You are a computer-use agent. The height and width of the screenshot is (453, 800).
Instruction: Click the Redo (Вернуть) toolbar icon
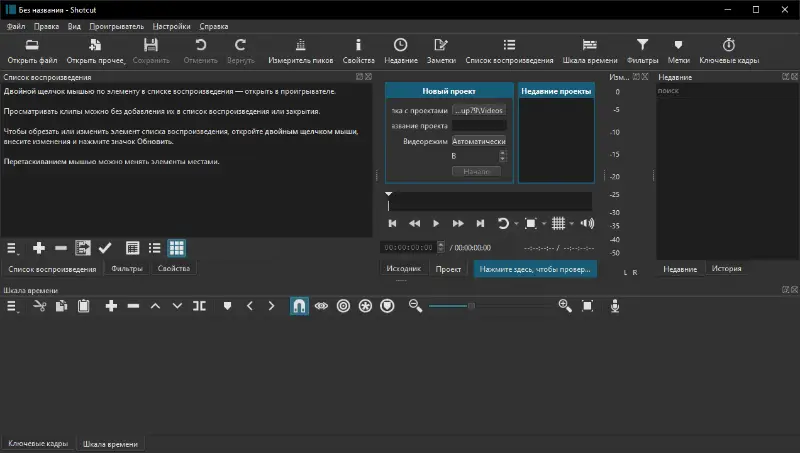(x=240, y=52)
